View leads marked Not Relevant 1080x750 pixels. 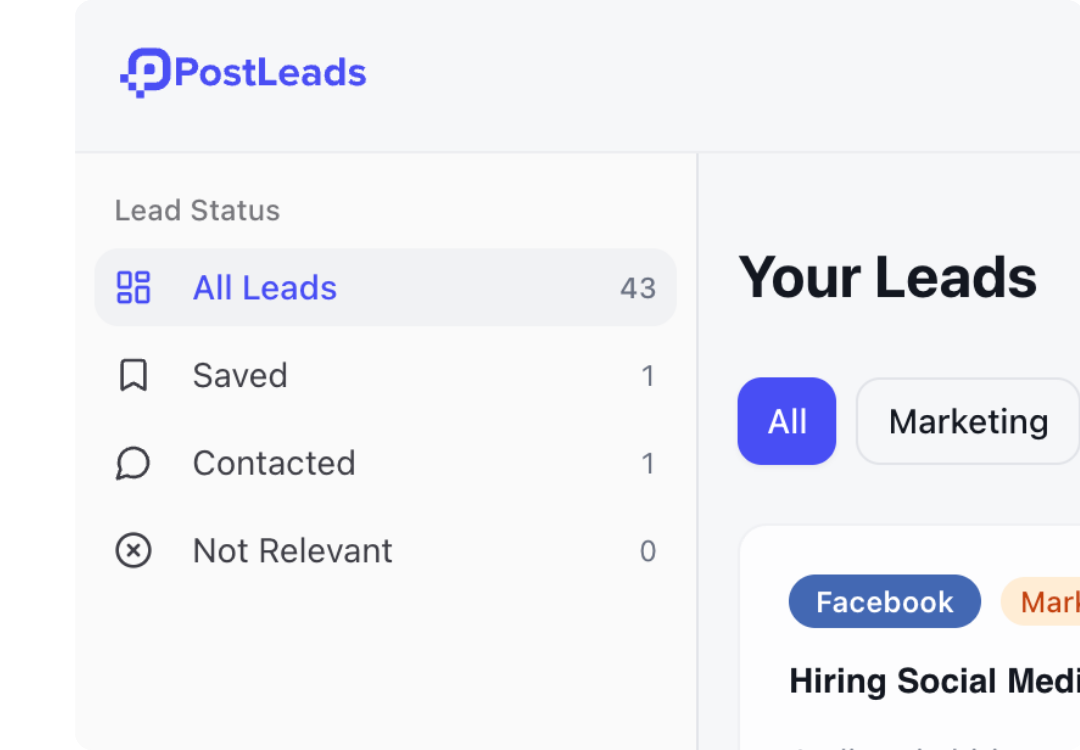292,551
